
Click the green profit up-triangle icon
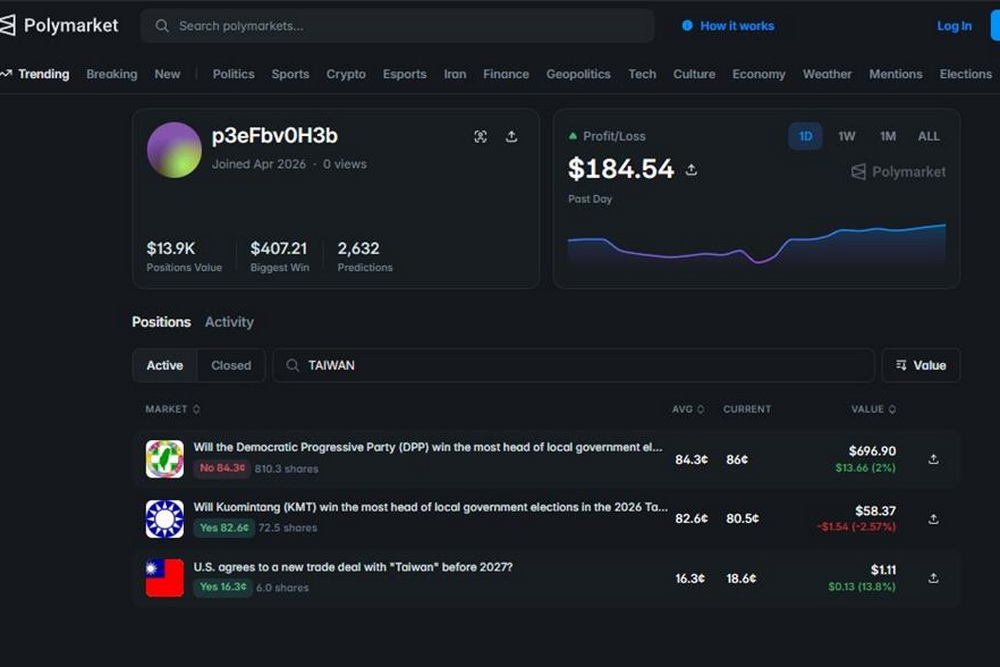[573, 136]
